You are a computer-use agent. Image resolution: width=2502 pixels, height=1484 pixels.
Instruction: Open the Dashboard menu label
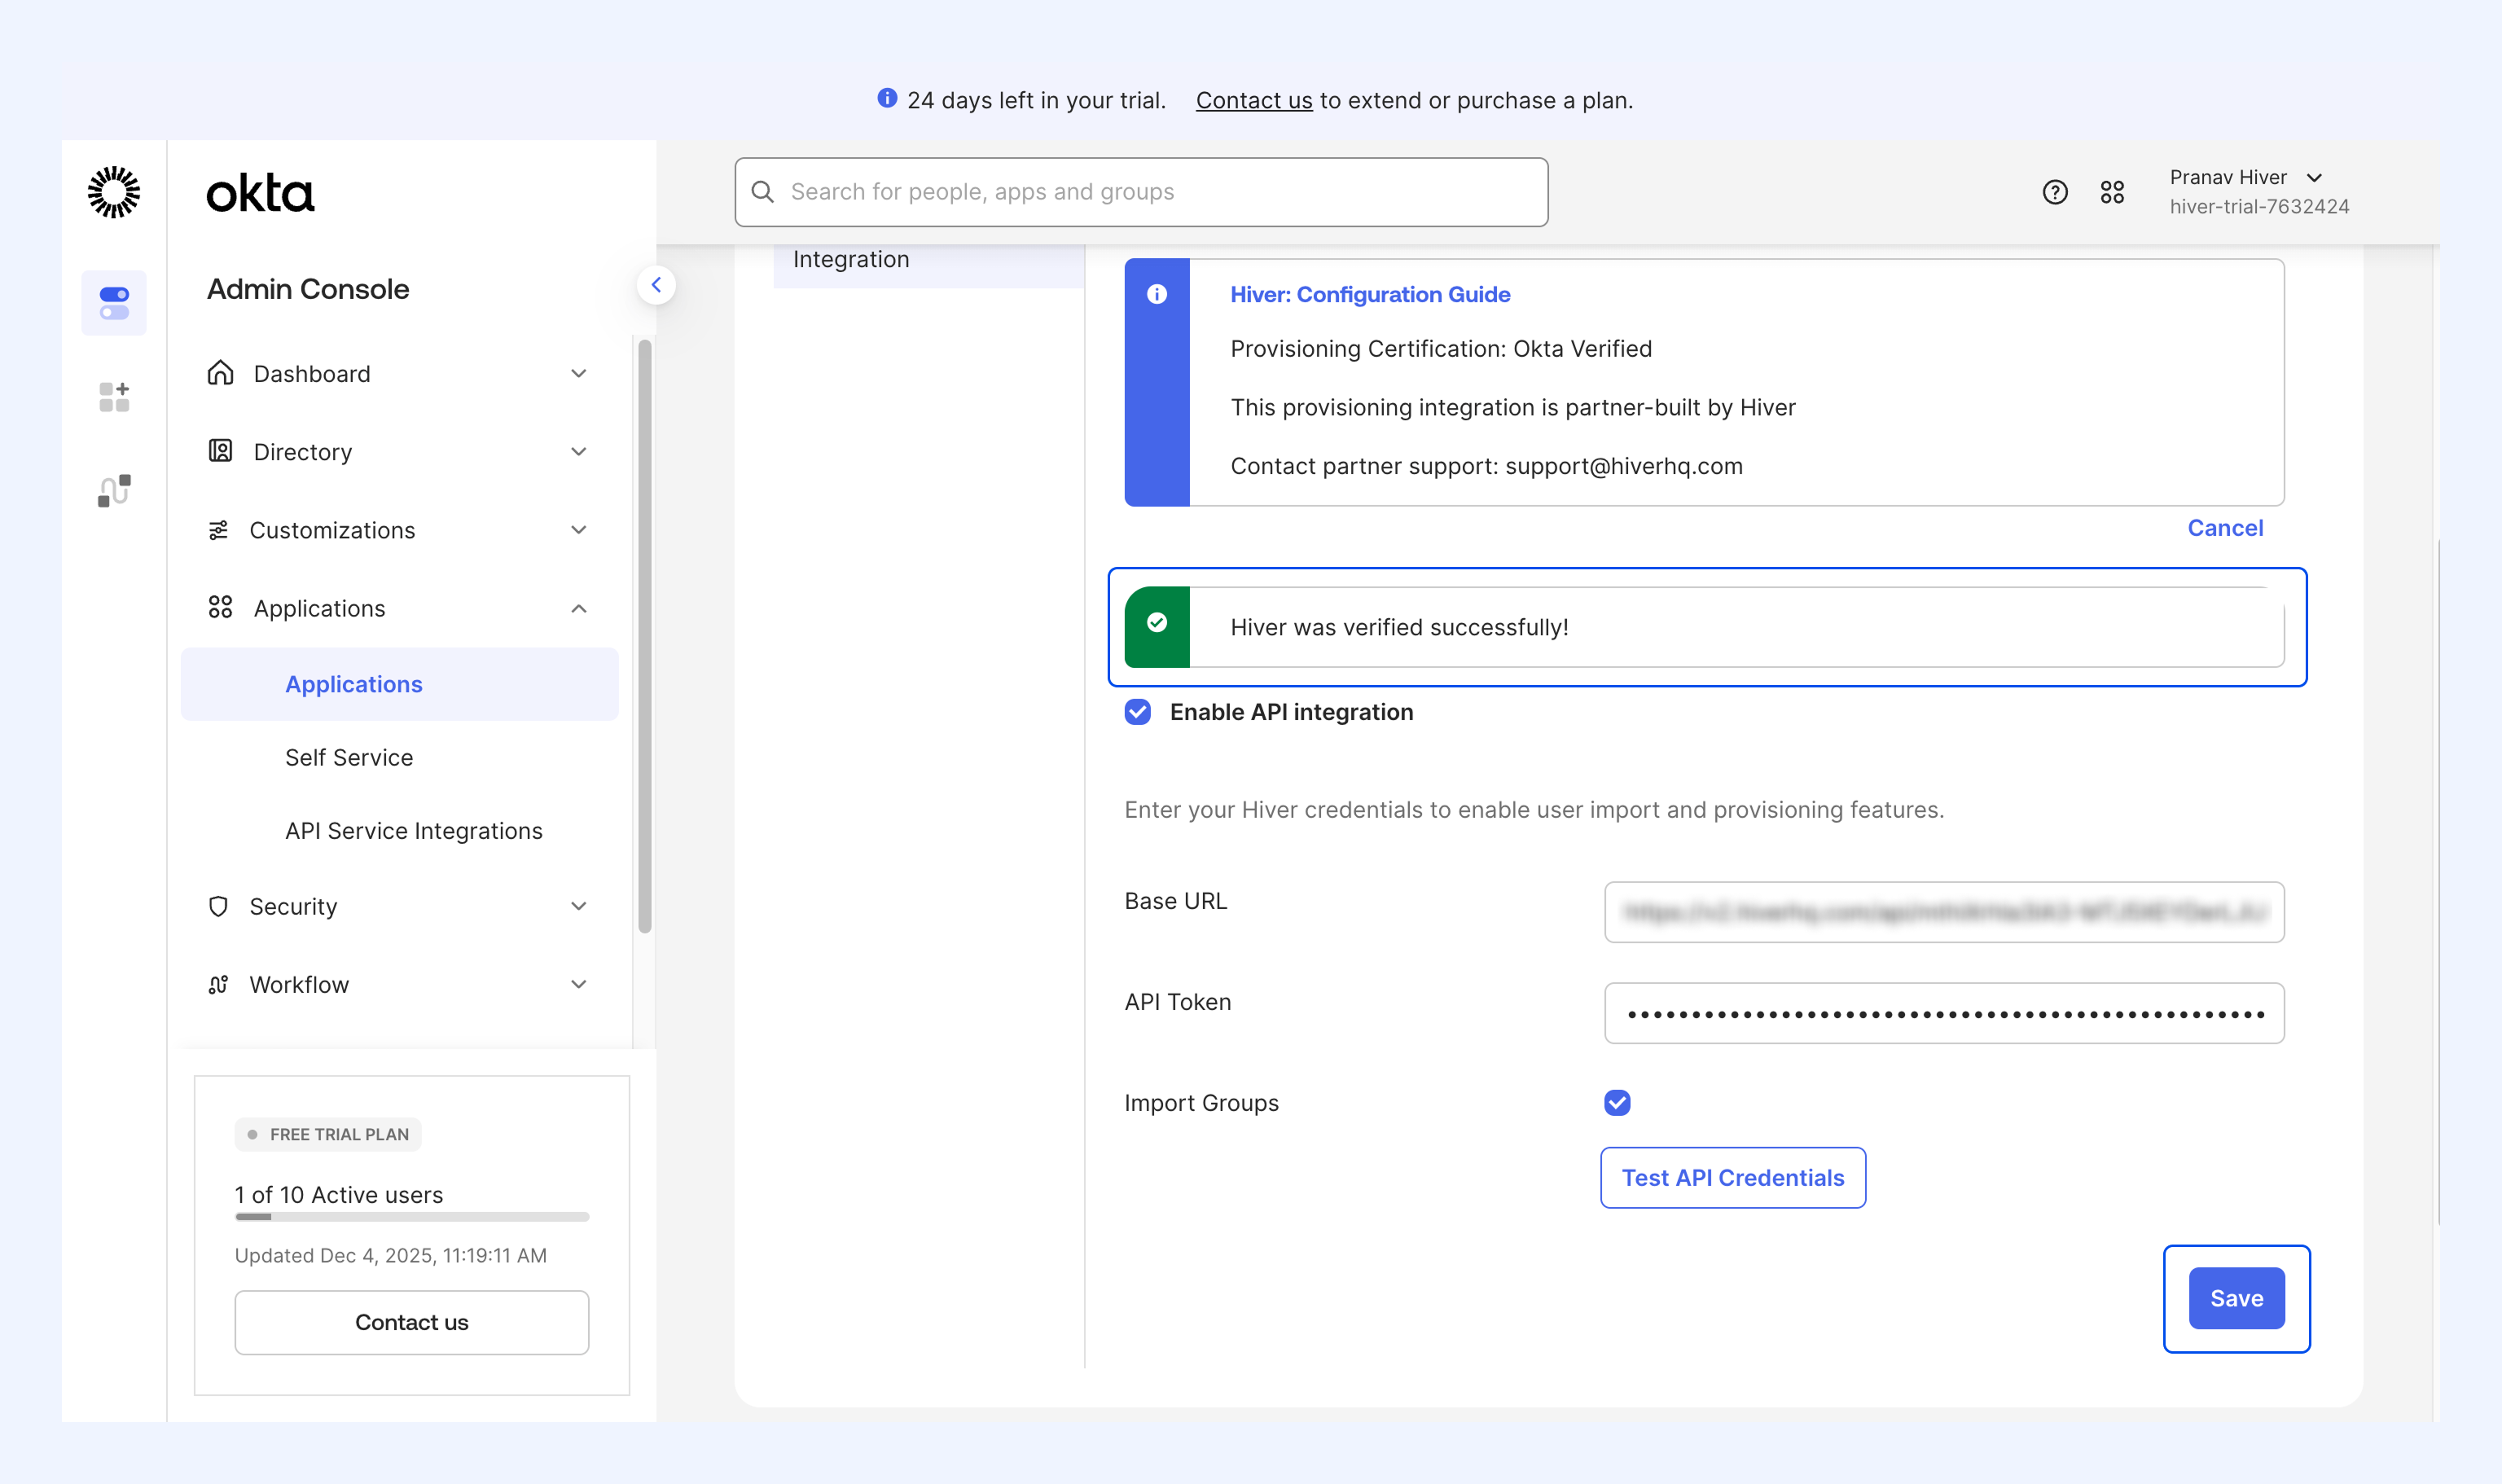312,373
